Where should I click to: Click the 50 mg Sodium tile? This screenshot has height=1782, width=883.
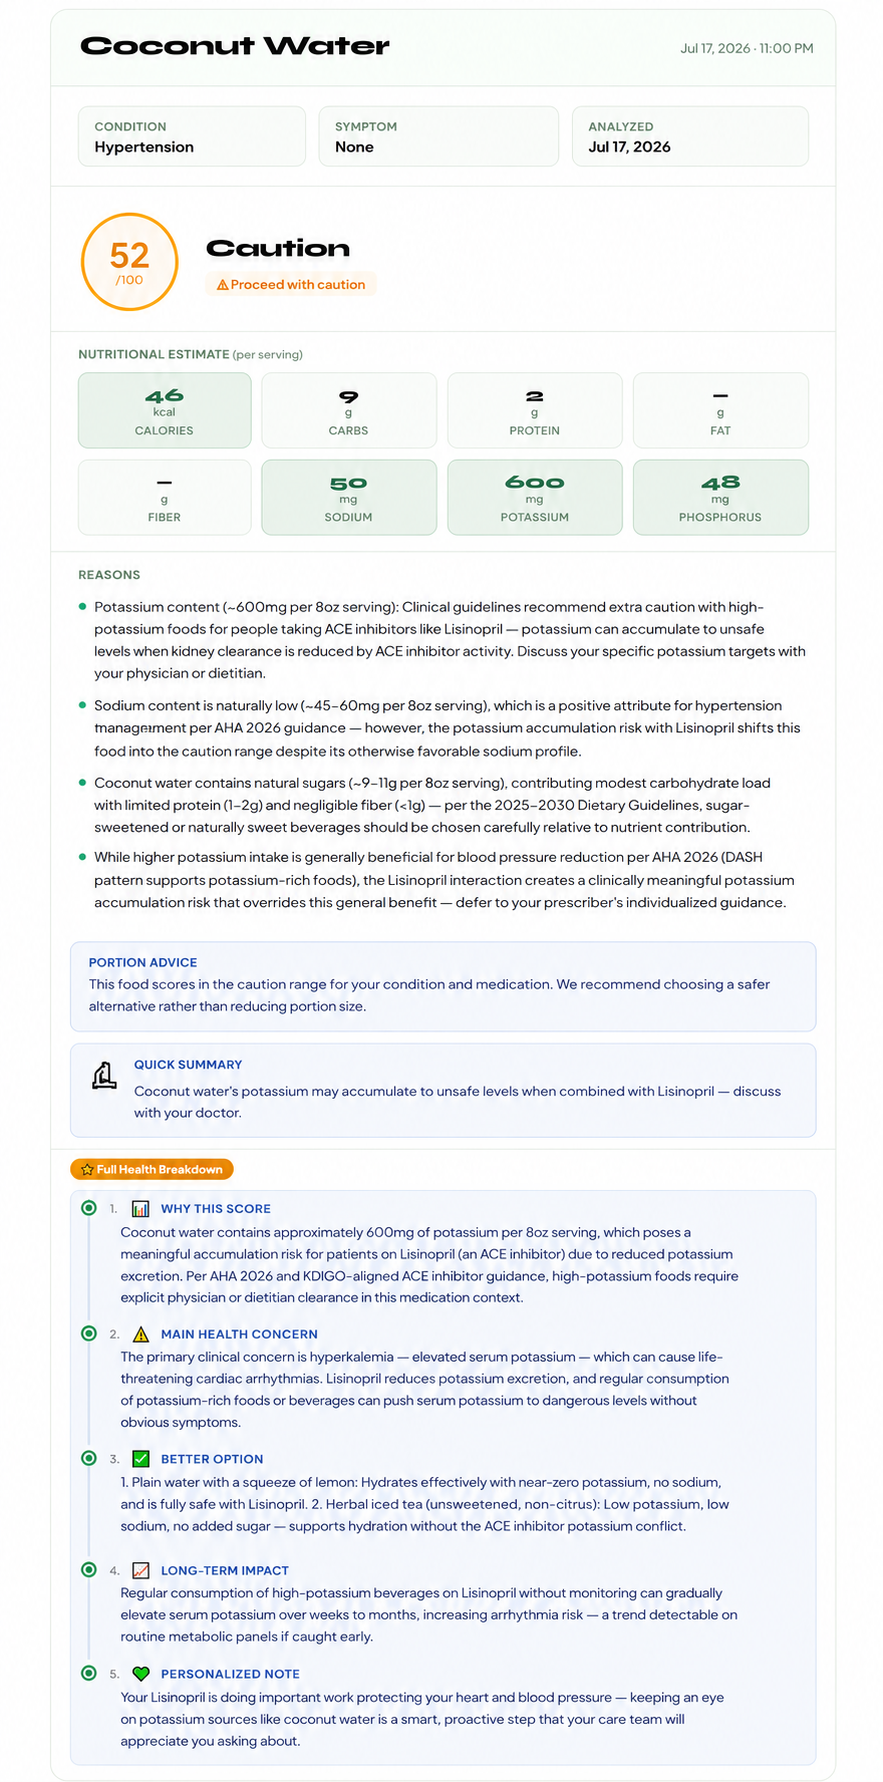pyautogui.click(x=349, y=497)
